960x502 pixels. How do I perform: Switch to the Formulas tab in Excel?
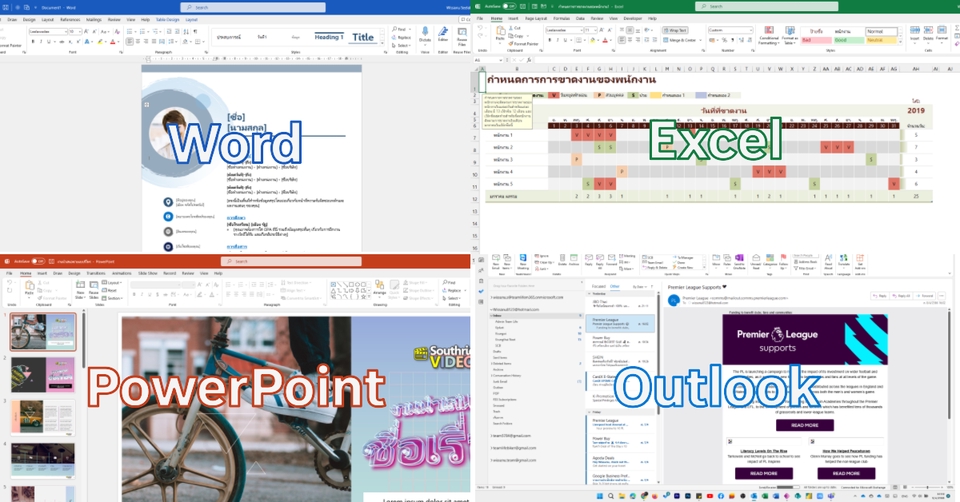coord(562,18)
